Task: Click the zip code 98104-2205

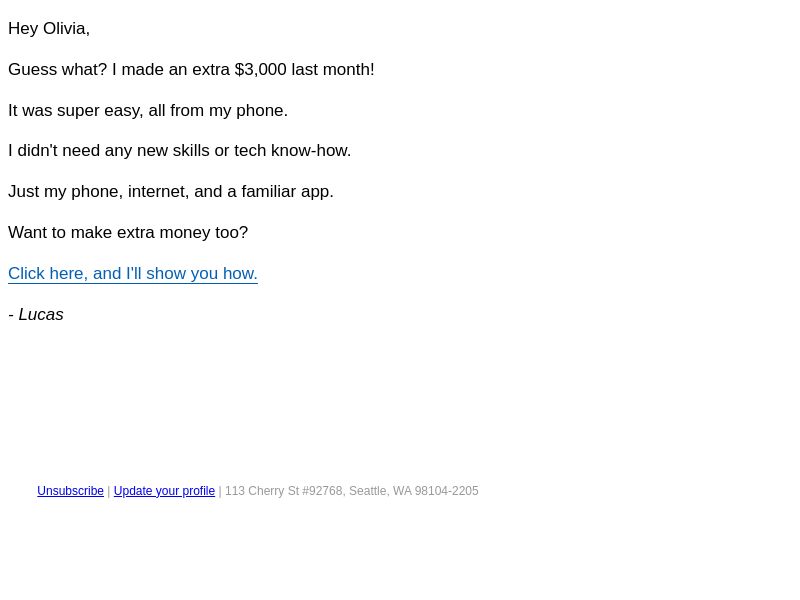Action: click(x=446, y=491)
